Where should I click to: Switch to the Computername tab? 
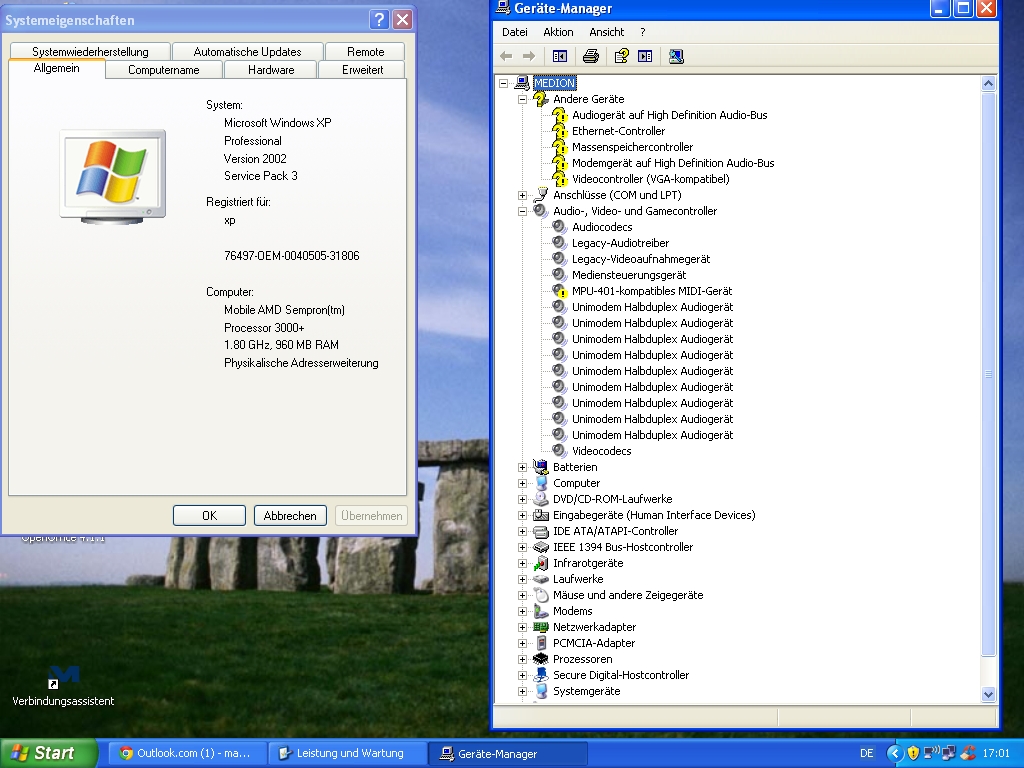pyautogui.click(x=164, y=70)
